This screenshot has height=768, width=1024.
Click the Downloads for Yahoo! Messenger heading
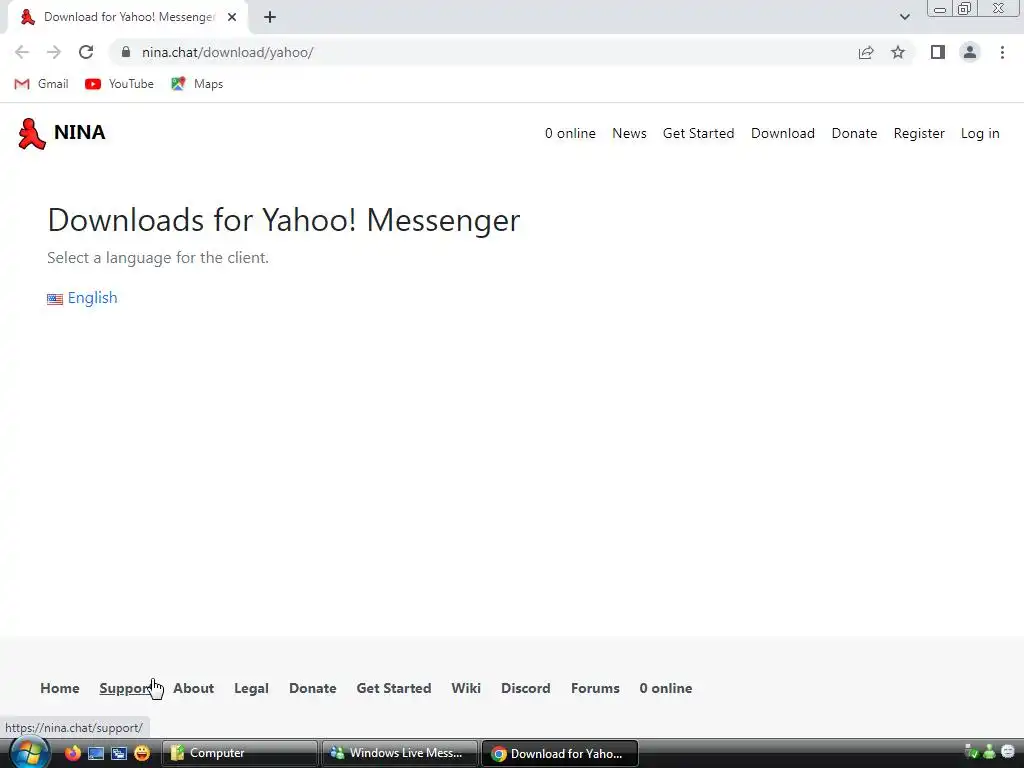tap(283, 220)
